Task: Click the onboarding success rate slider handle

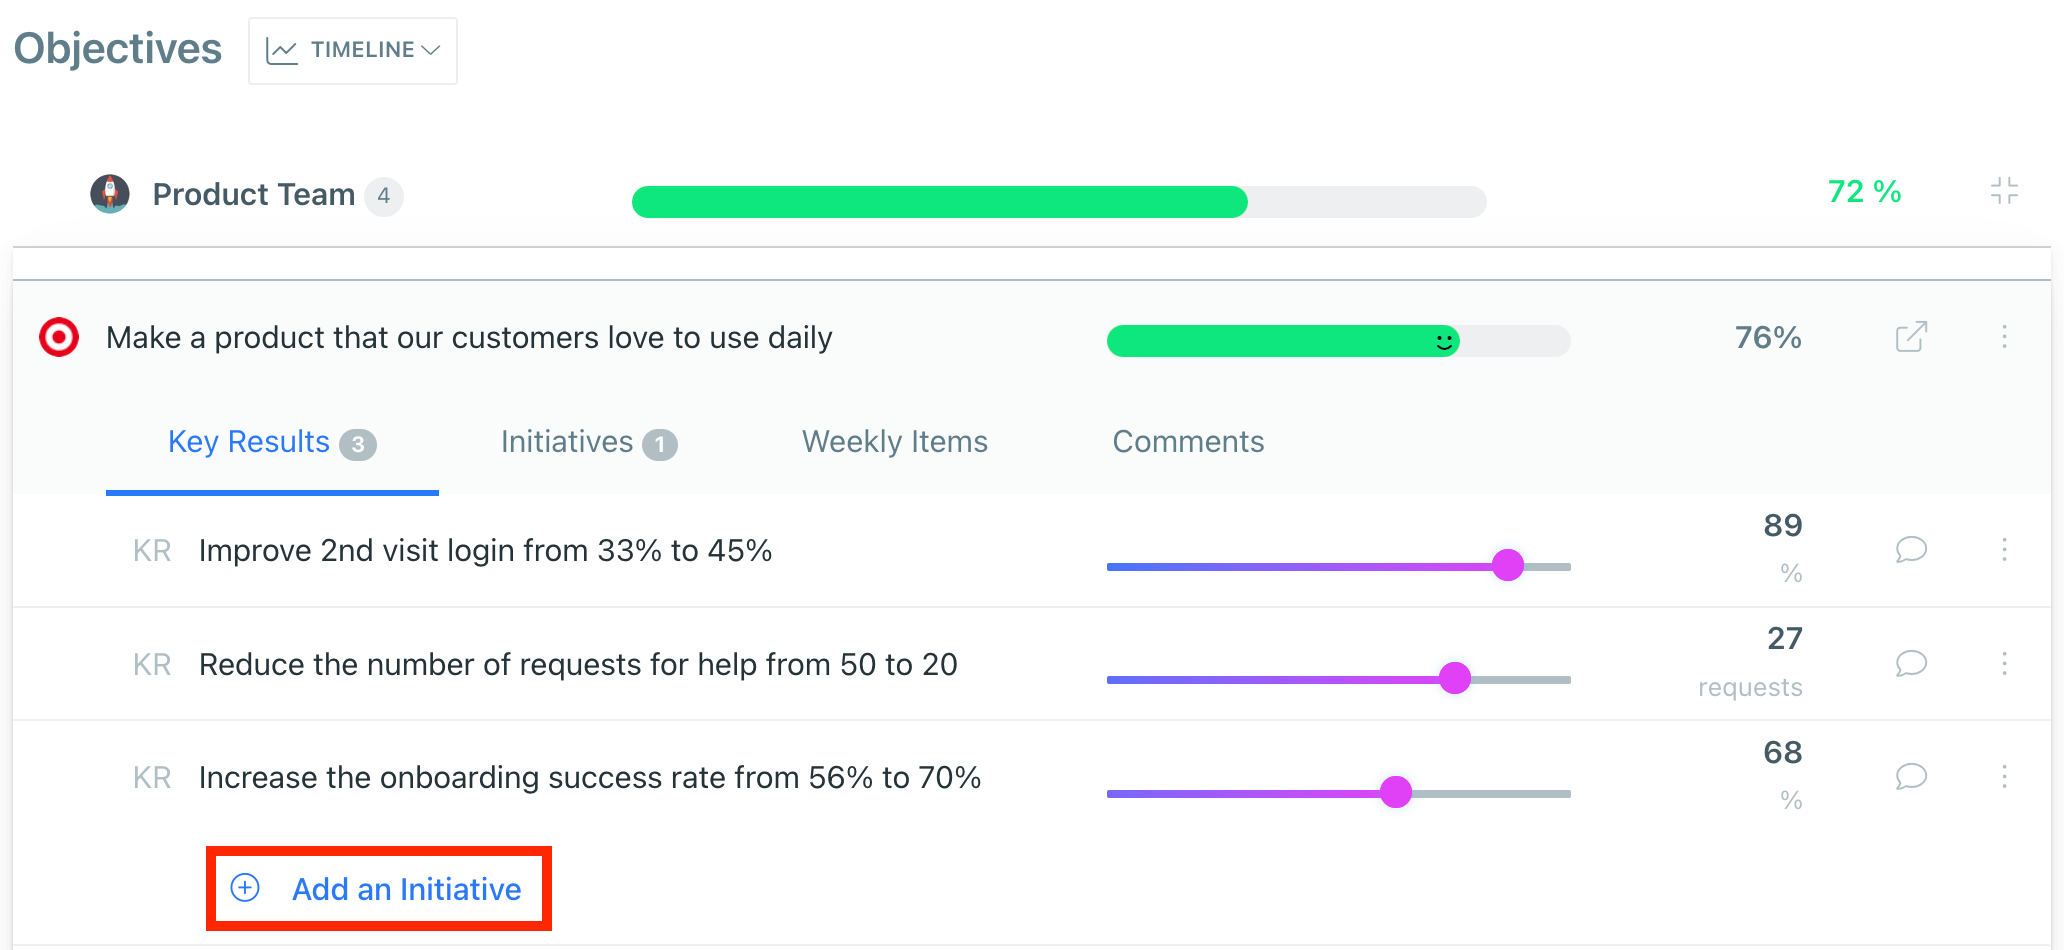Action: [x=1395, y=792]
